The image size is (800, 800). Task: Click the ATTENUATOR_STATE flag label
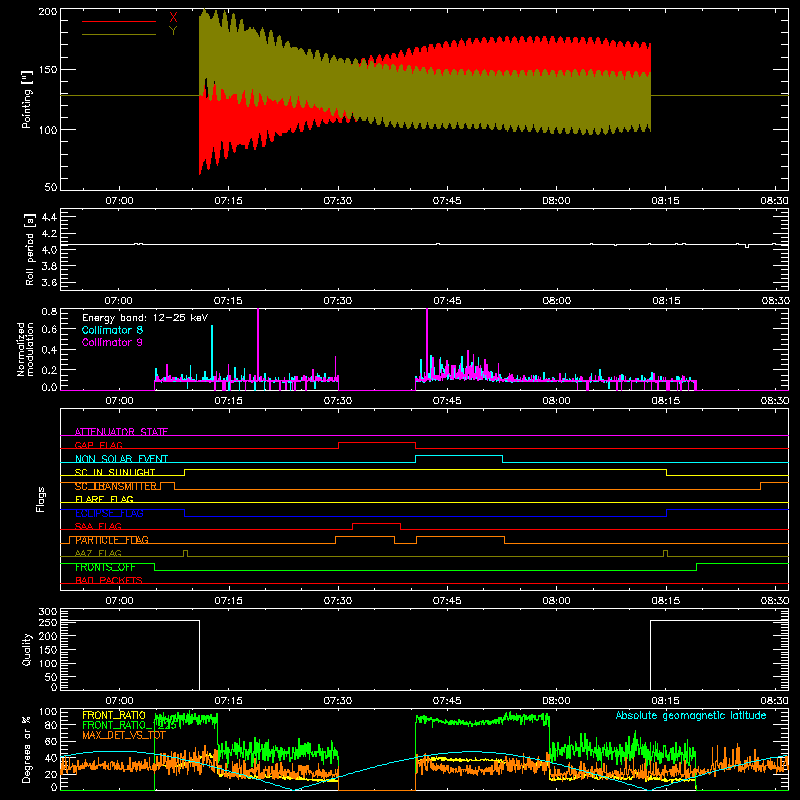121,432
